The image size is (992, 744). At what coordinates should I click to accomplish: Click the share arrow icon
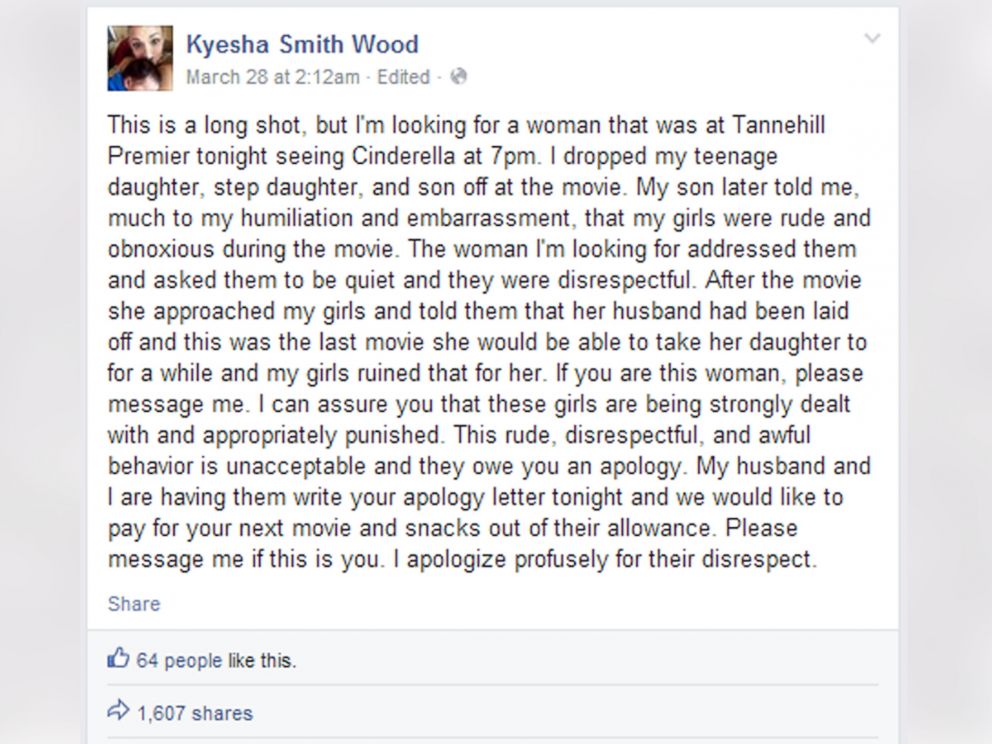118,710
